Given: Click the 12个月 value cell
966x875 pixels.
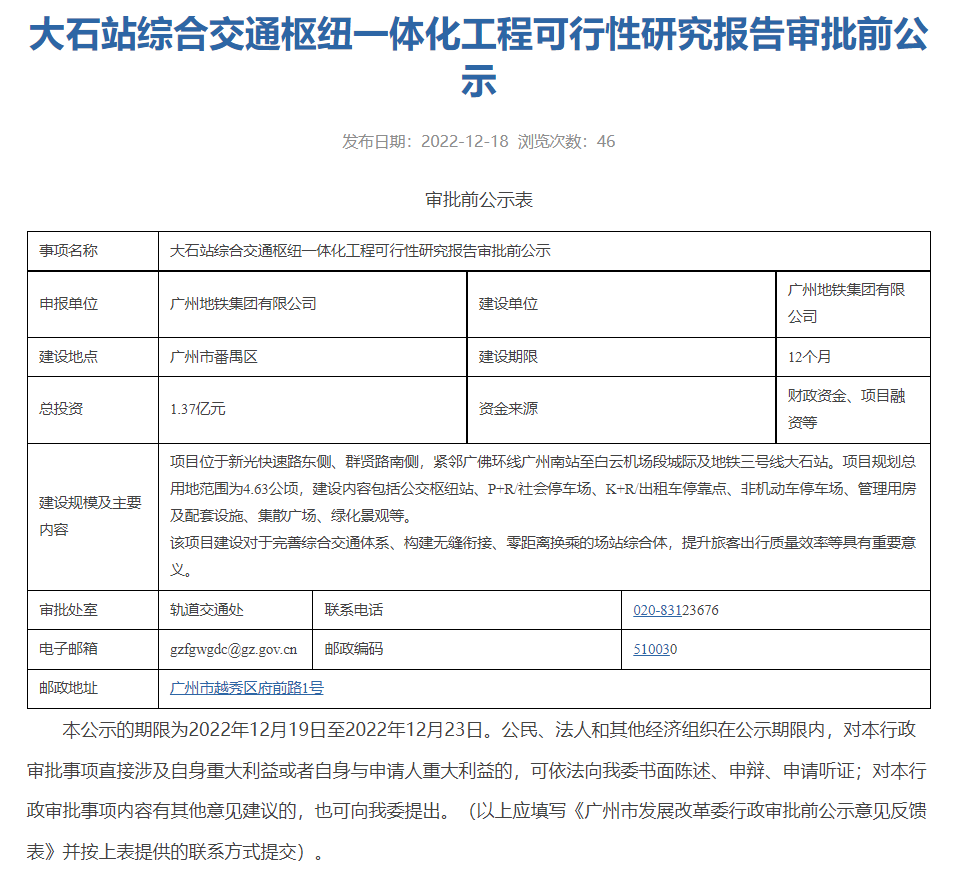Looking at the screenshot, I should [853, 357].
